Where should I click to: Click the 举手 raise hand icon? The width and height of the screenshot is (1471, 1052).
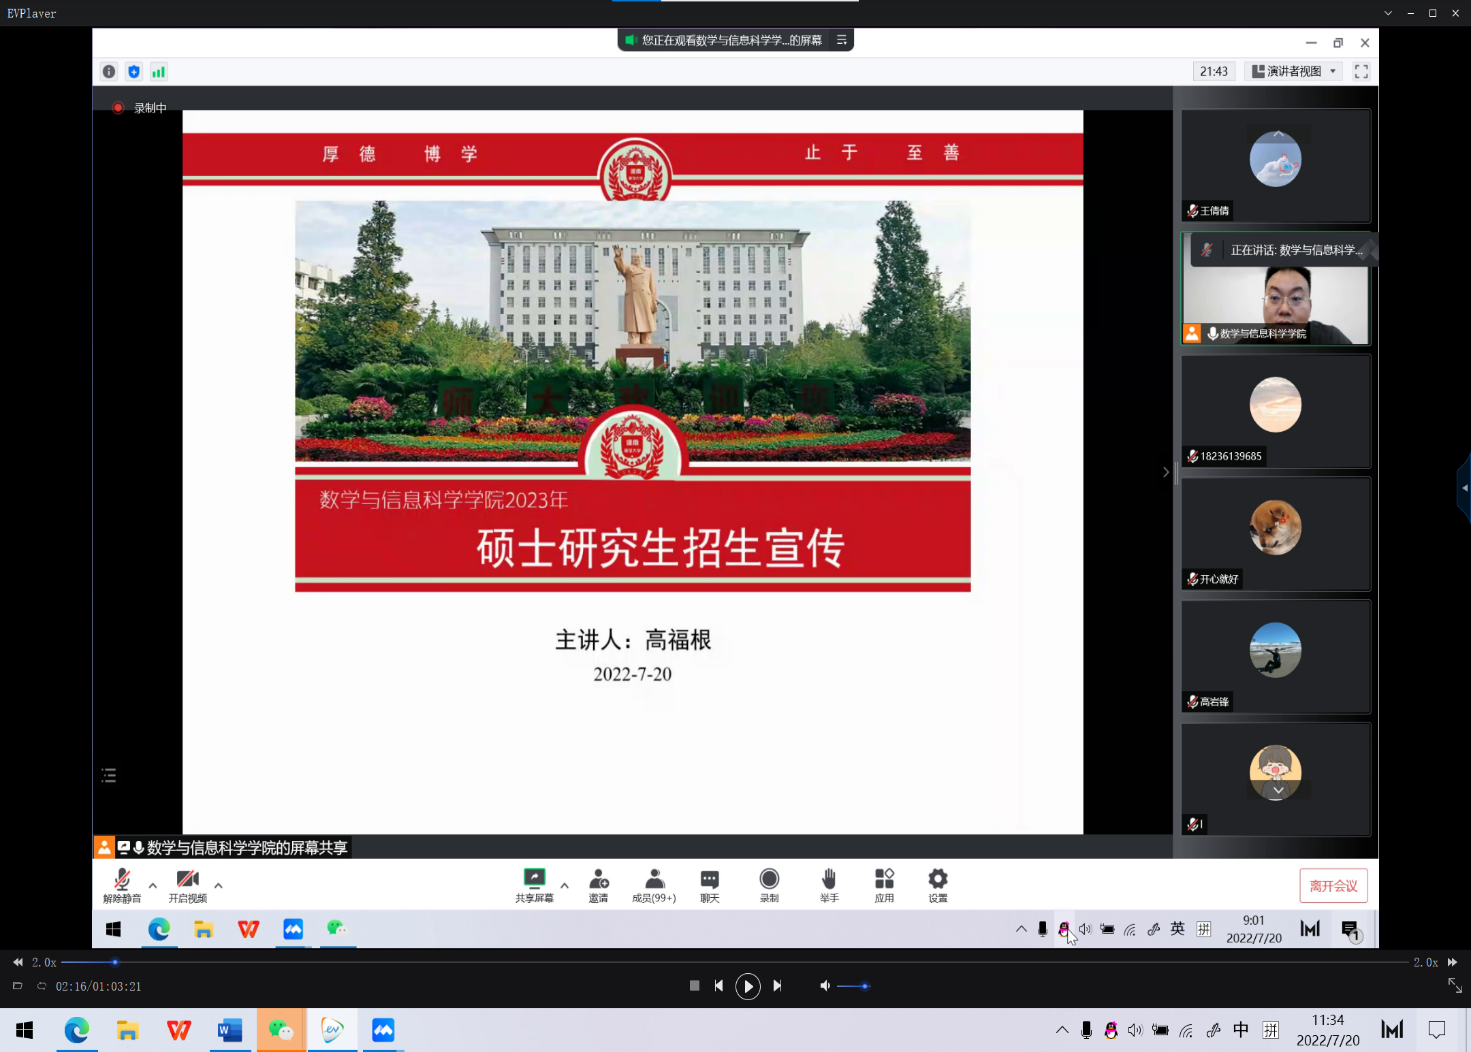pos(829,885)
